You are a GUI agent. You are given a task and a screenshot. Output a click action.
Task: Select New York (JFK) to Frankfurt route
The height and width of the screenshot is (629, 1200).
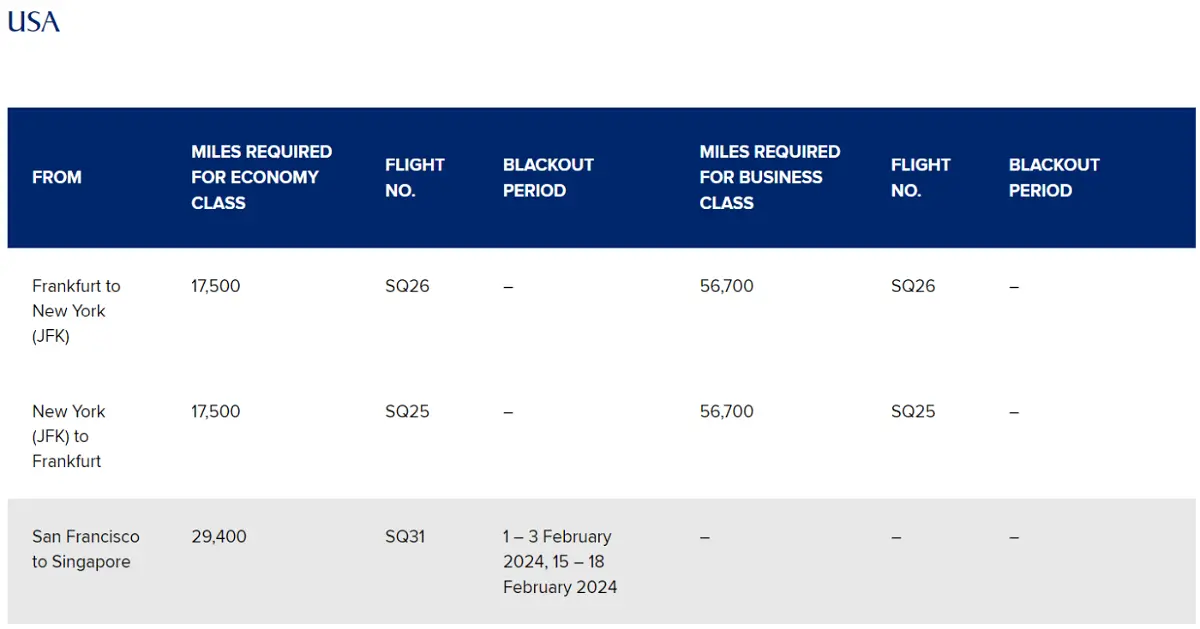coord(68,436)
